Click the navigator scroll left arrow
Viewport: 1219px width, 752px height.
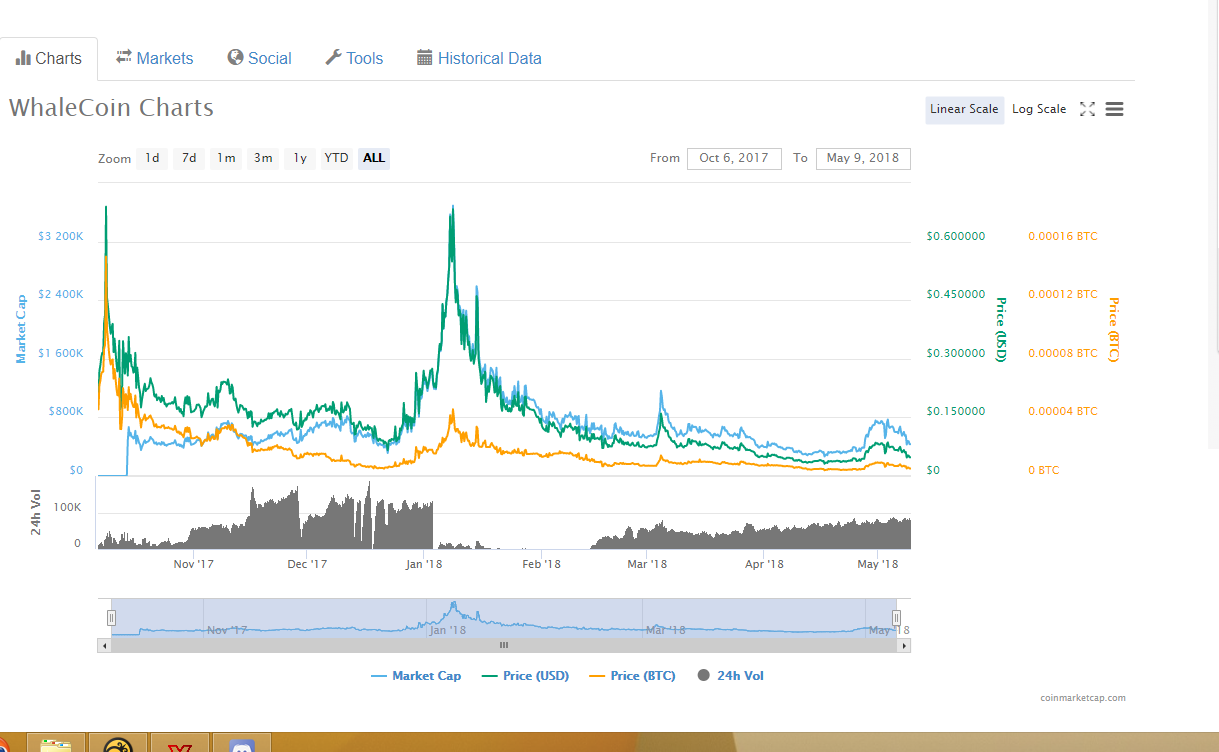pyautogui.click(x=103, y=646)
